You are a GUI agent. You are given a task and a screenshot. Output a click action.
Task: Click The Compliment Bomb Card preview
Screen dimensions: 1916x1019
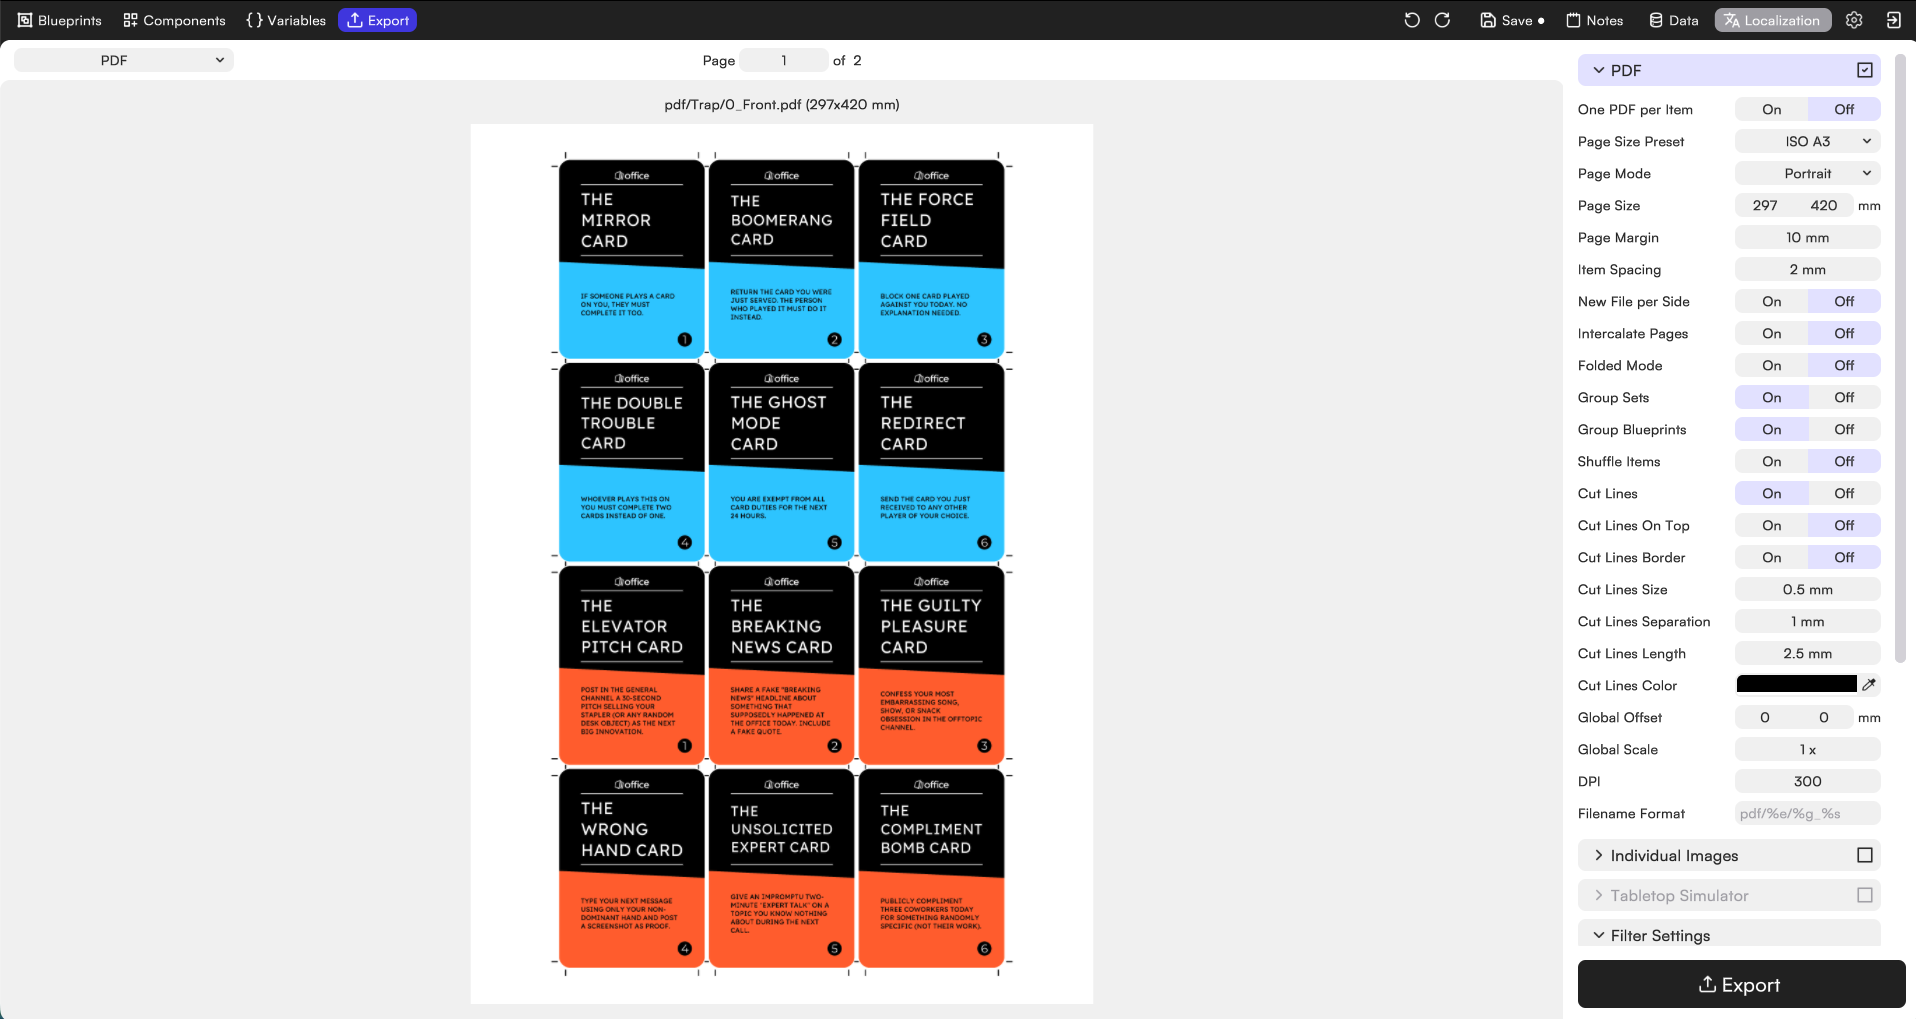[x=931, y=867]
